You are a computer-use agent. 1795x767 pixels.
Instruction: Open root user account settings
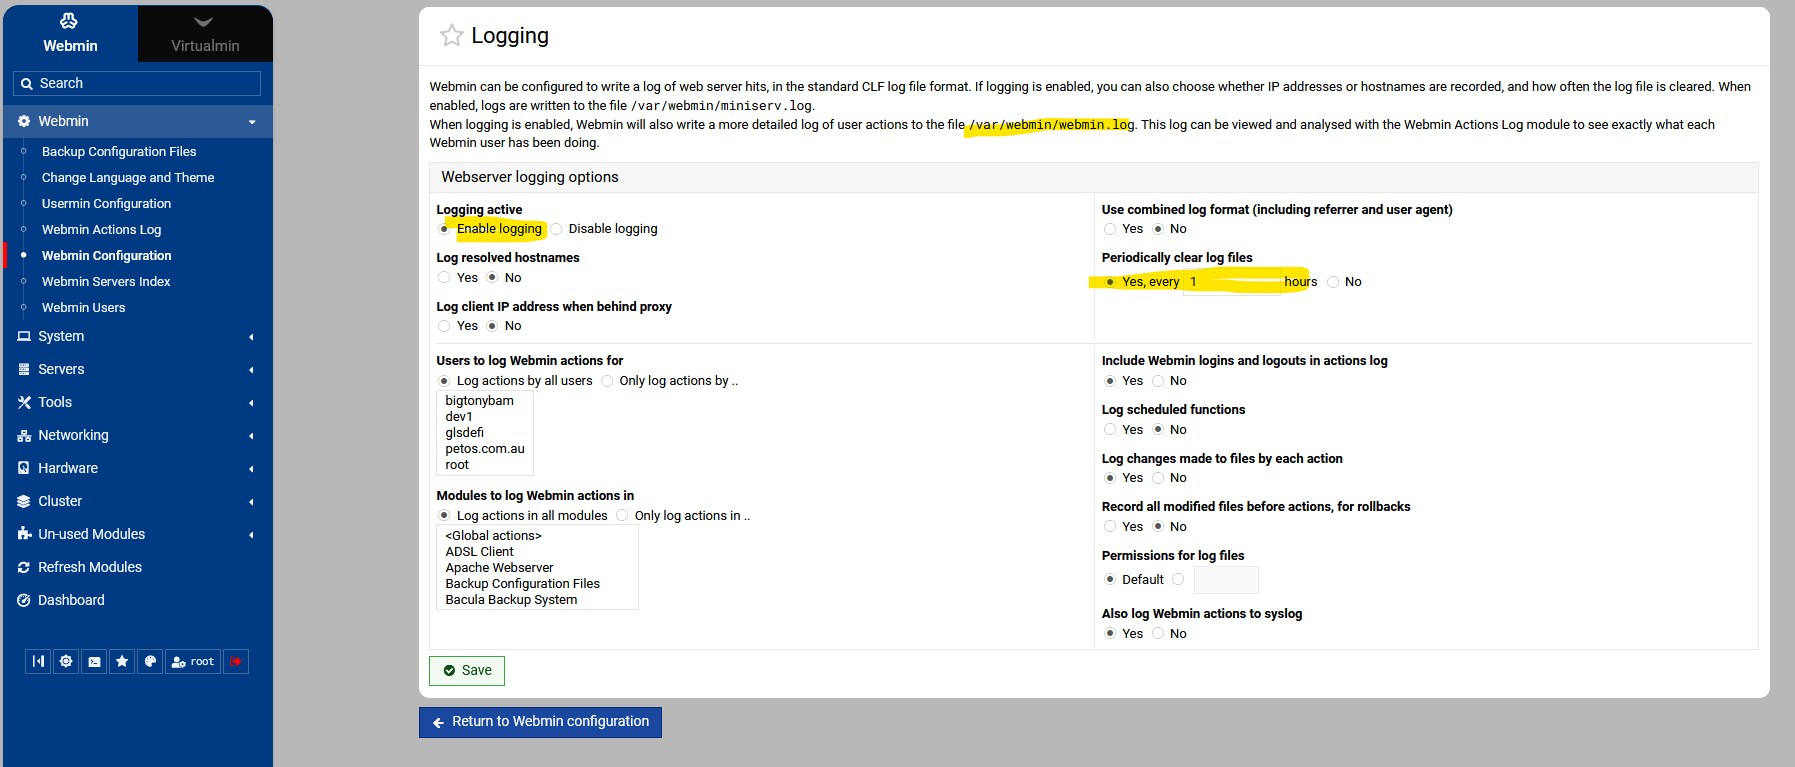point(193,661)
